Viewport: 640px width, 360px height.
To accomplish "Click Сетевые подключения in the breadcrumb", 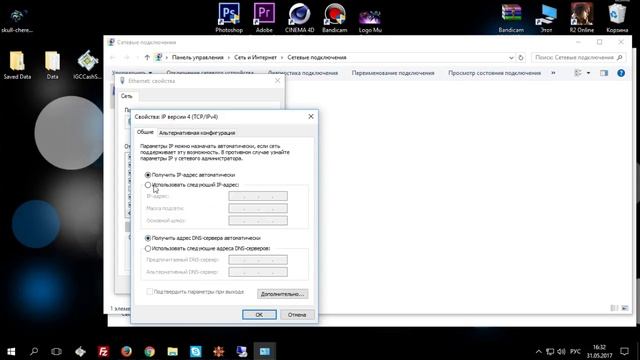I will [317, 58].
